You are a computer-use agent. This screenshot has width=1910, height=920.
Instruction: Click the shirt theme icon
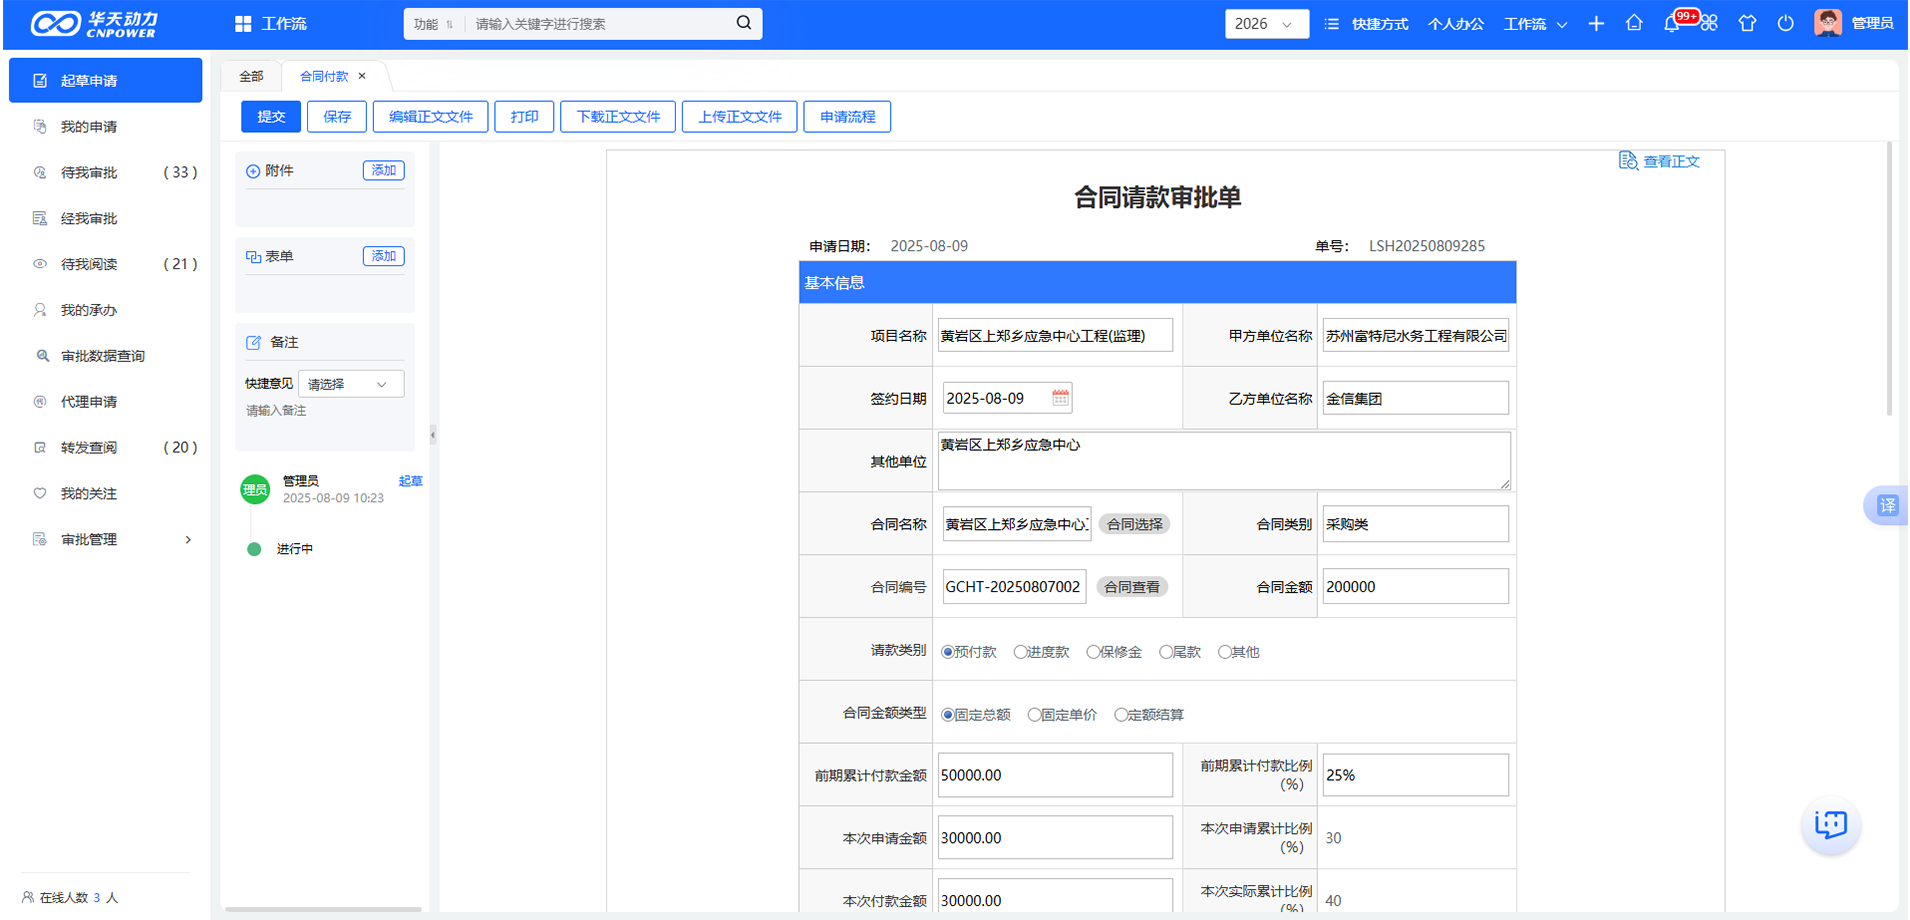point(1747,23)
